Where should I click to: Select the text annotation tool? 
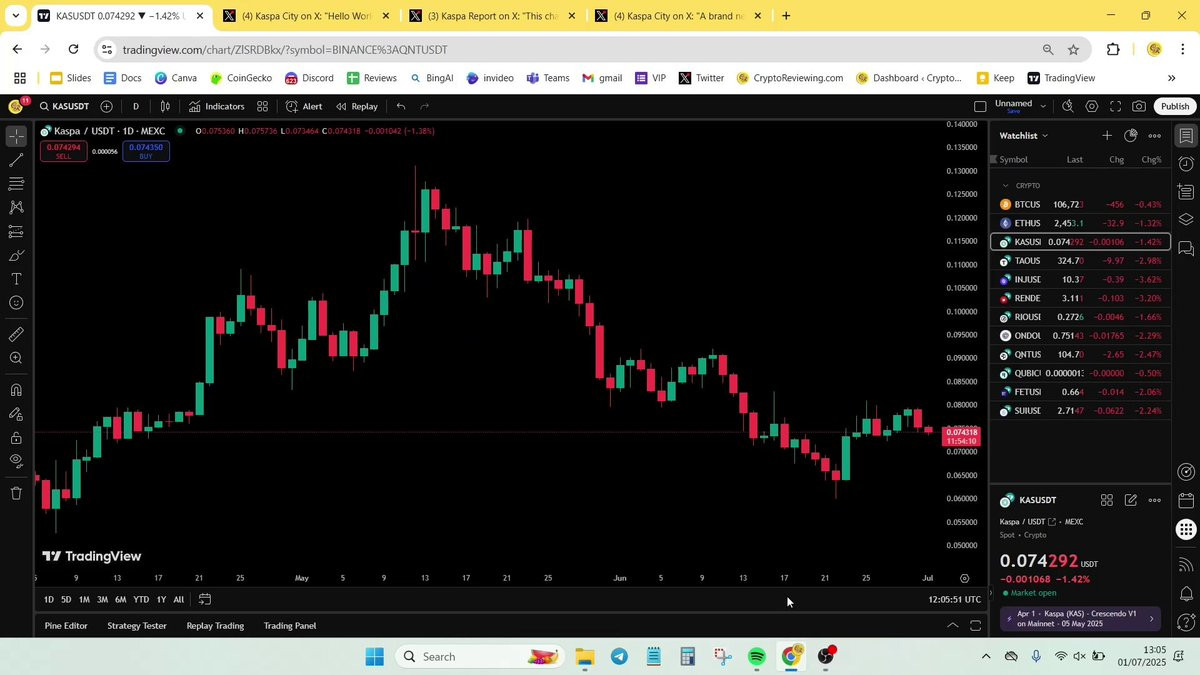pos(16,279)
